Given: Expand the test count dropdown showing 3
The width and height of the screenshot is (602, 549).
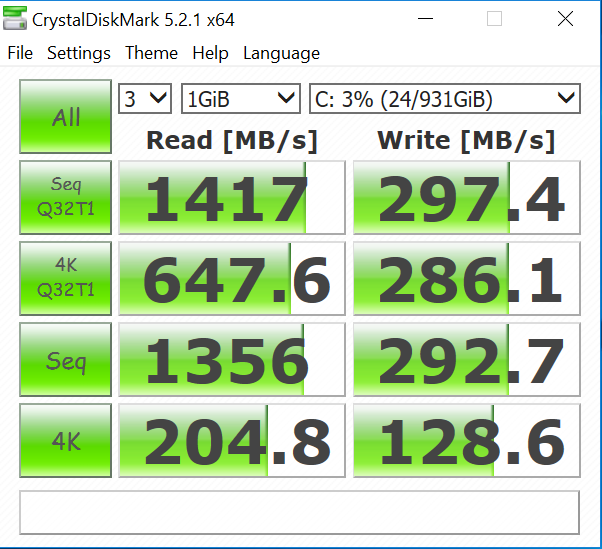Looking at the screenshot, I should (x=145, y=99).
